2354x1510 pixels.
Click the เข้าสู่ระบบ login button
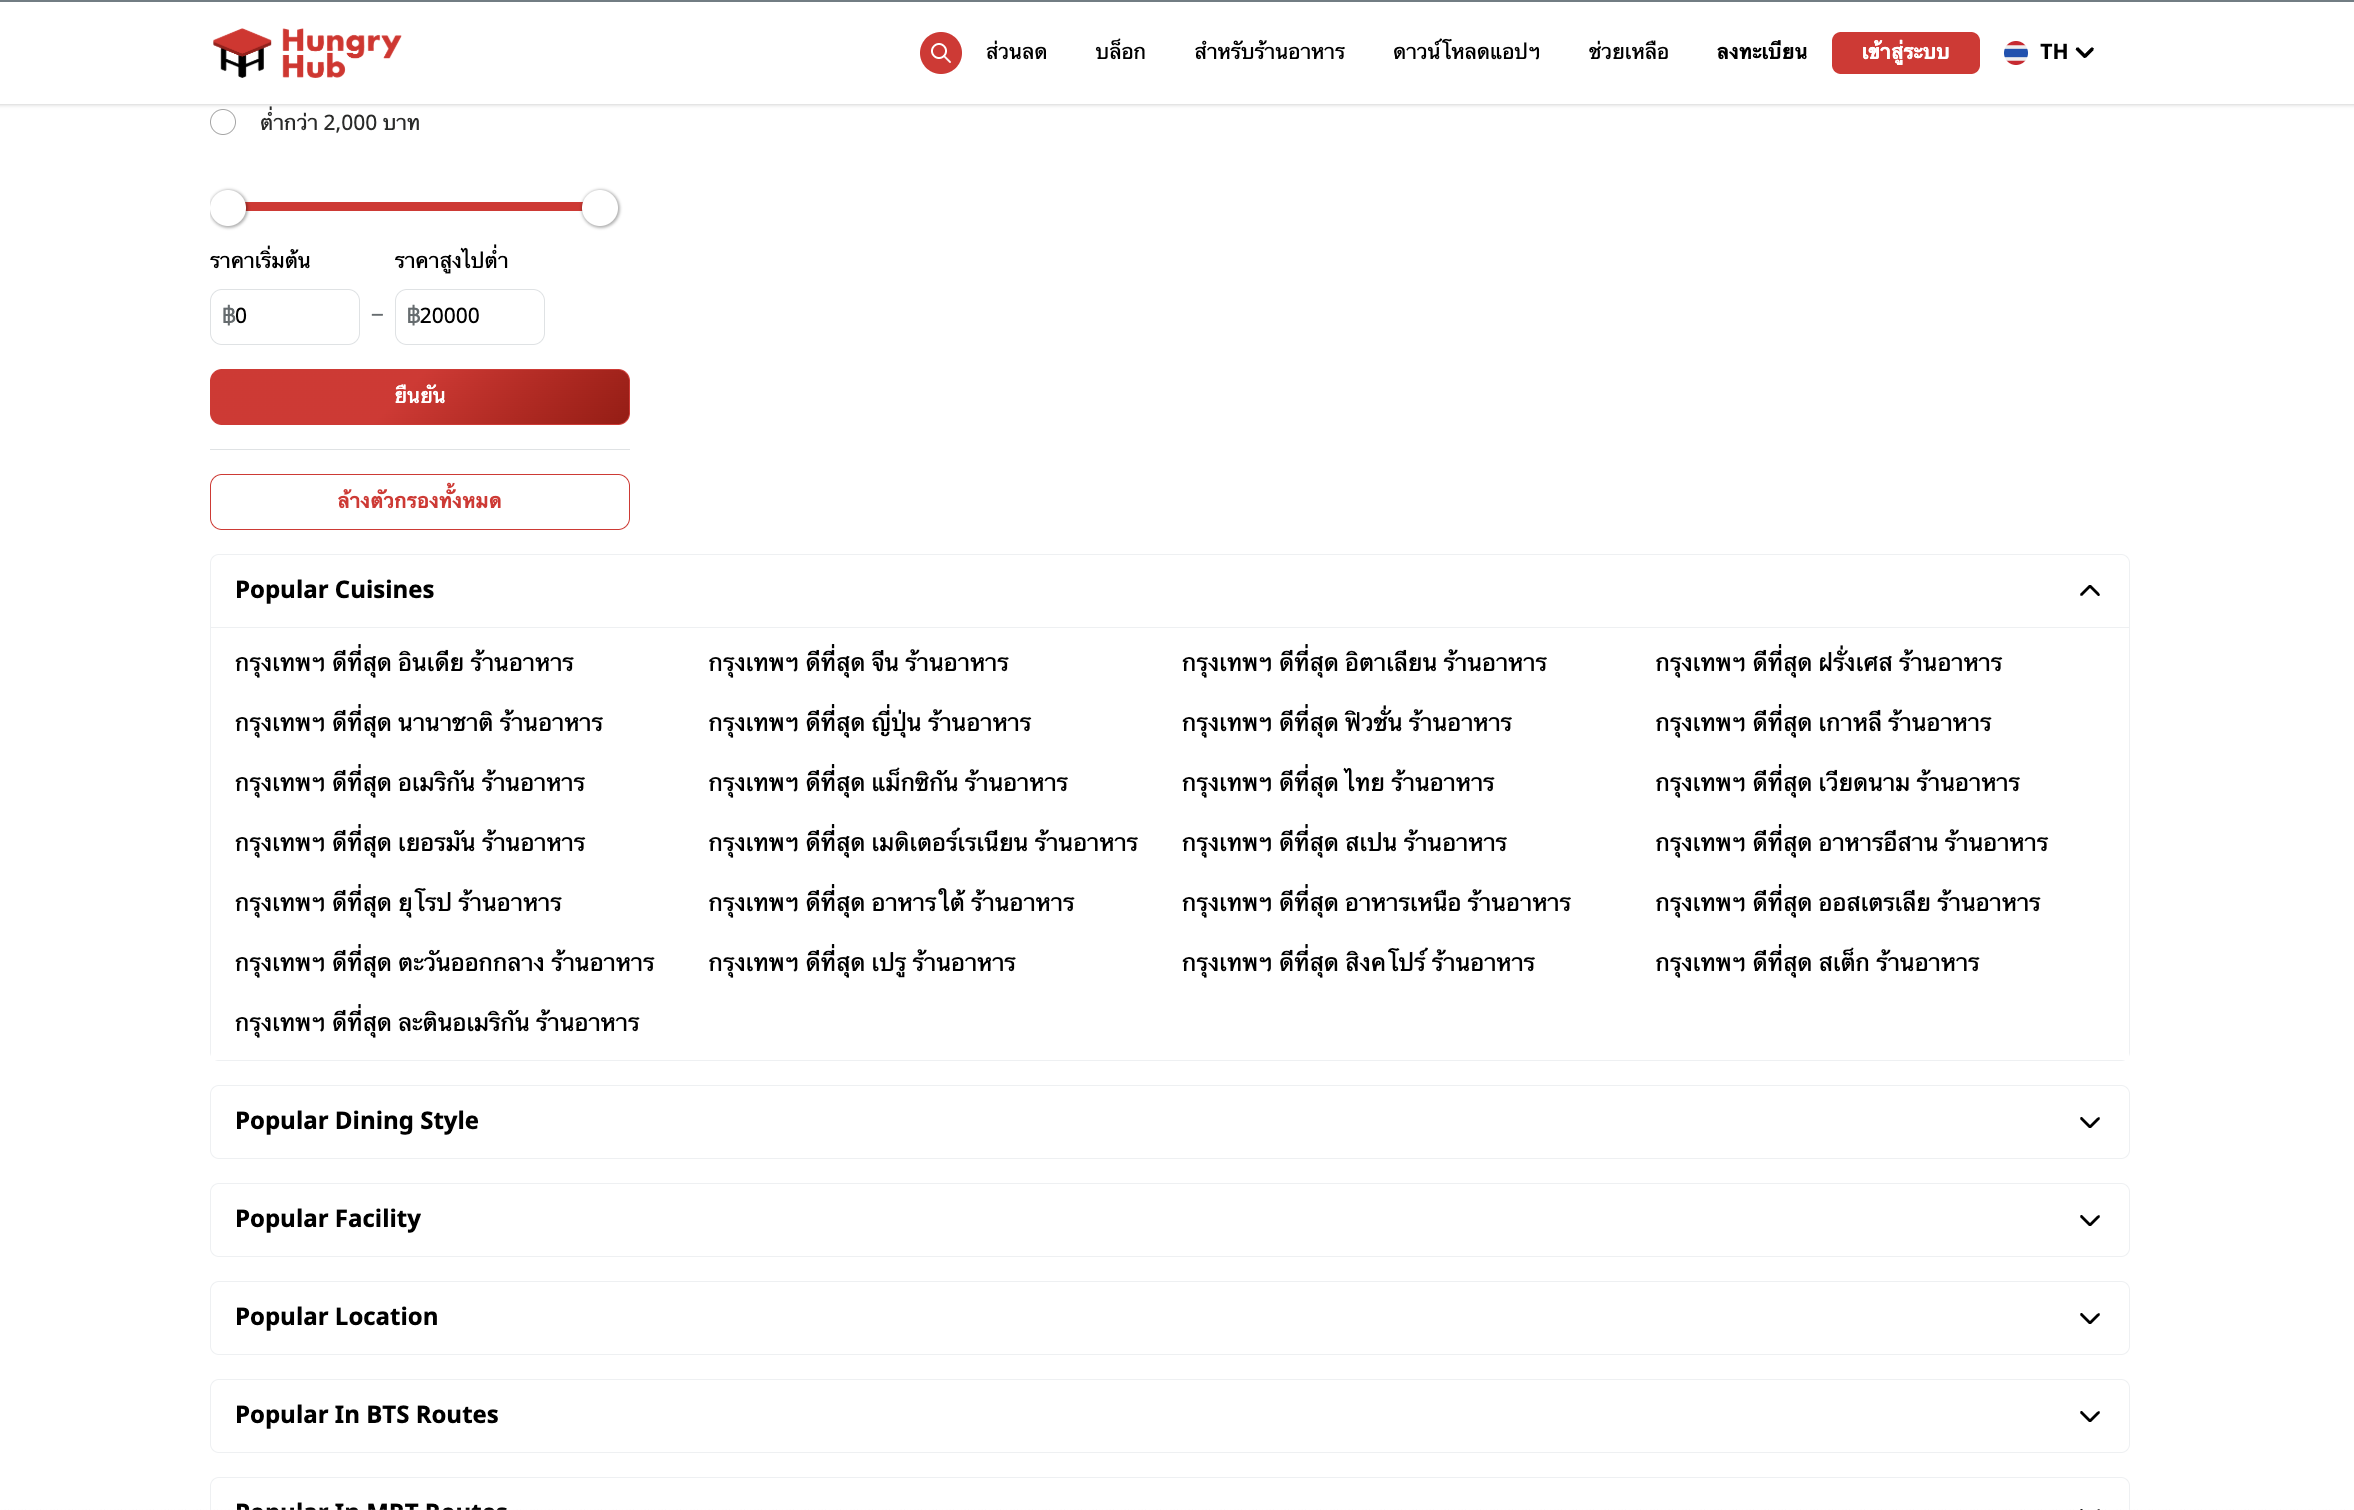pos(1905,52)
